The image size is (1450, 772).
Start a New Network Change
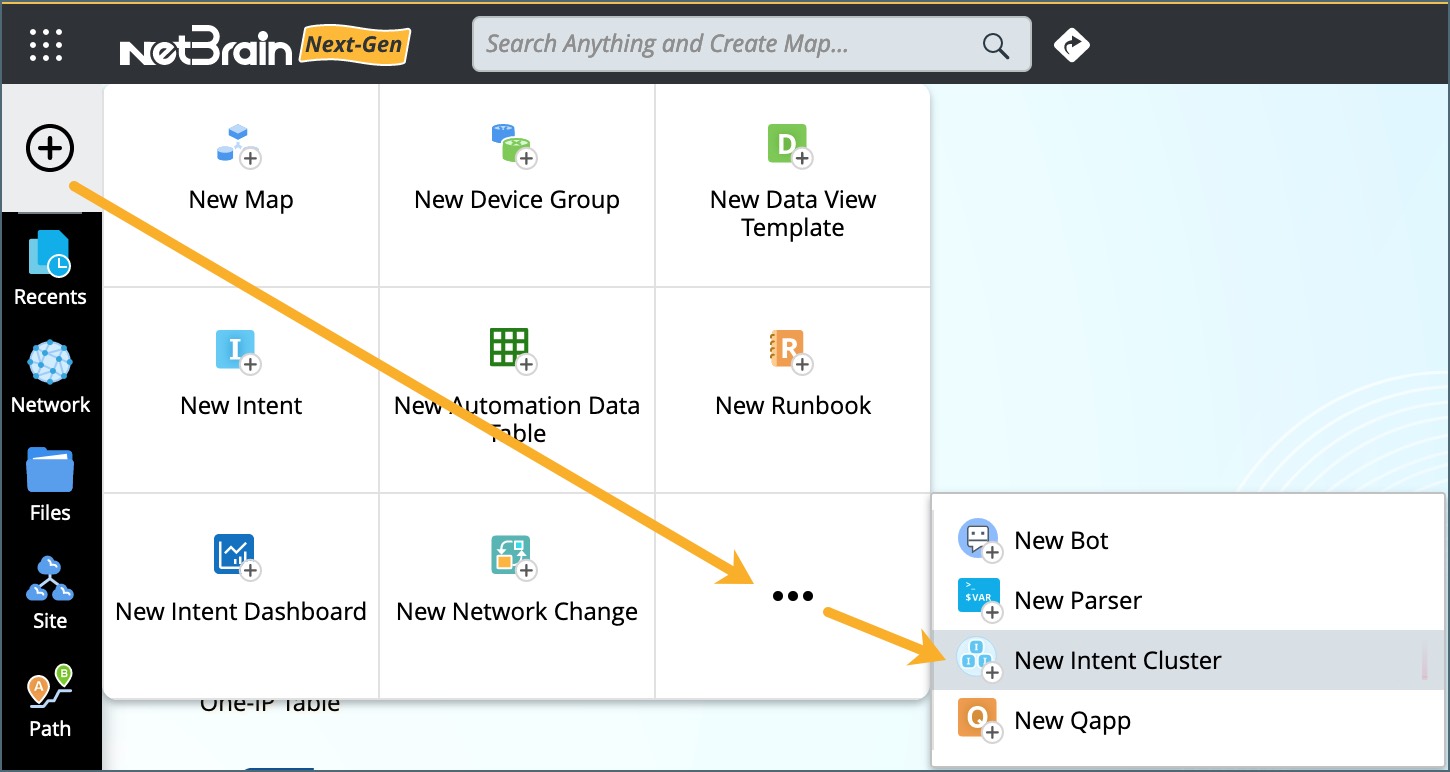click(517, 581)
